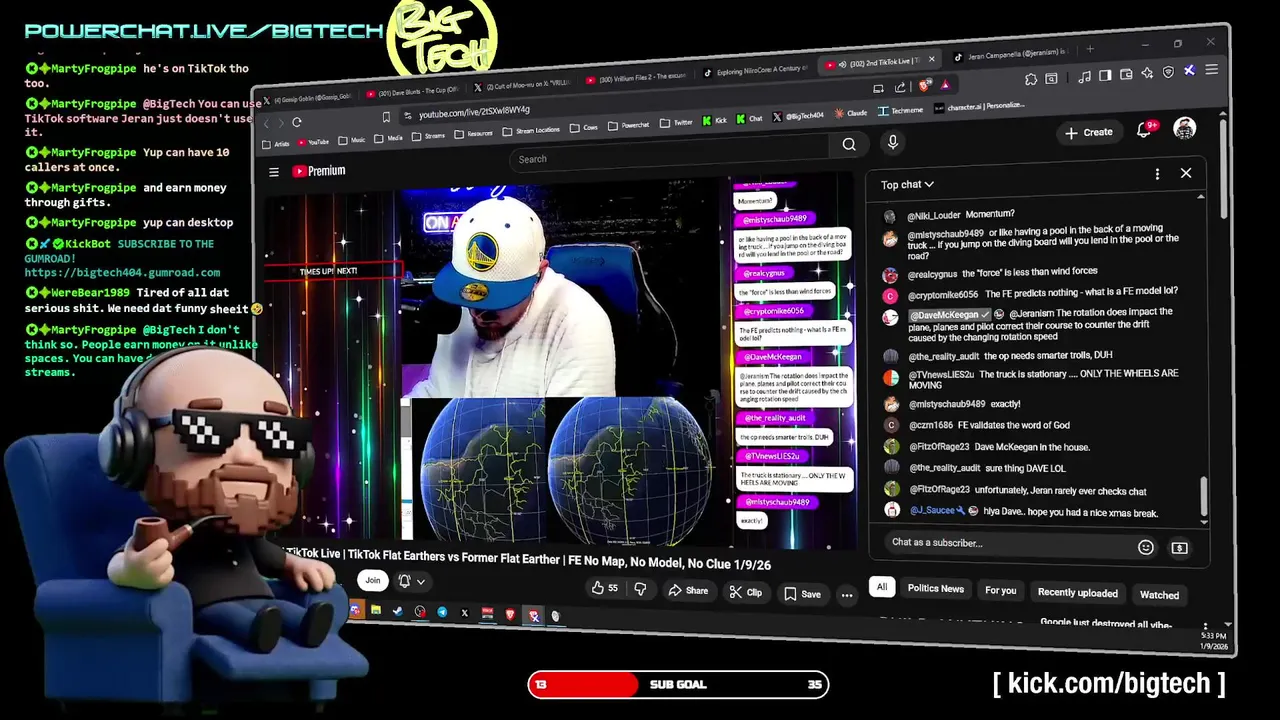Like the video showing 55 likes
Image resolution: width=1280 pixels, height=720 pixels.
(x=605, y=589)
